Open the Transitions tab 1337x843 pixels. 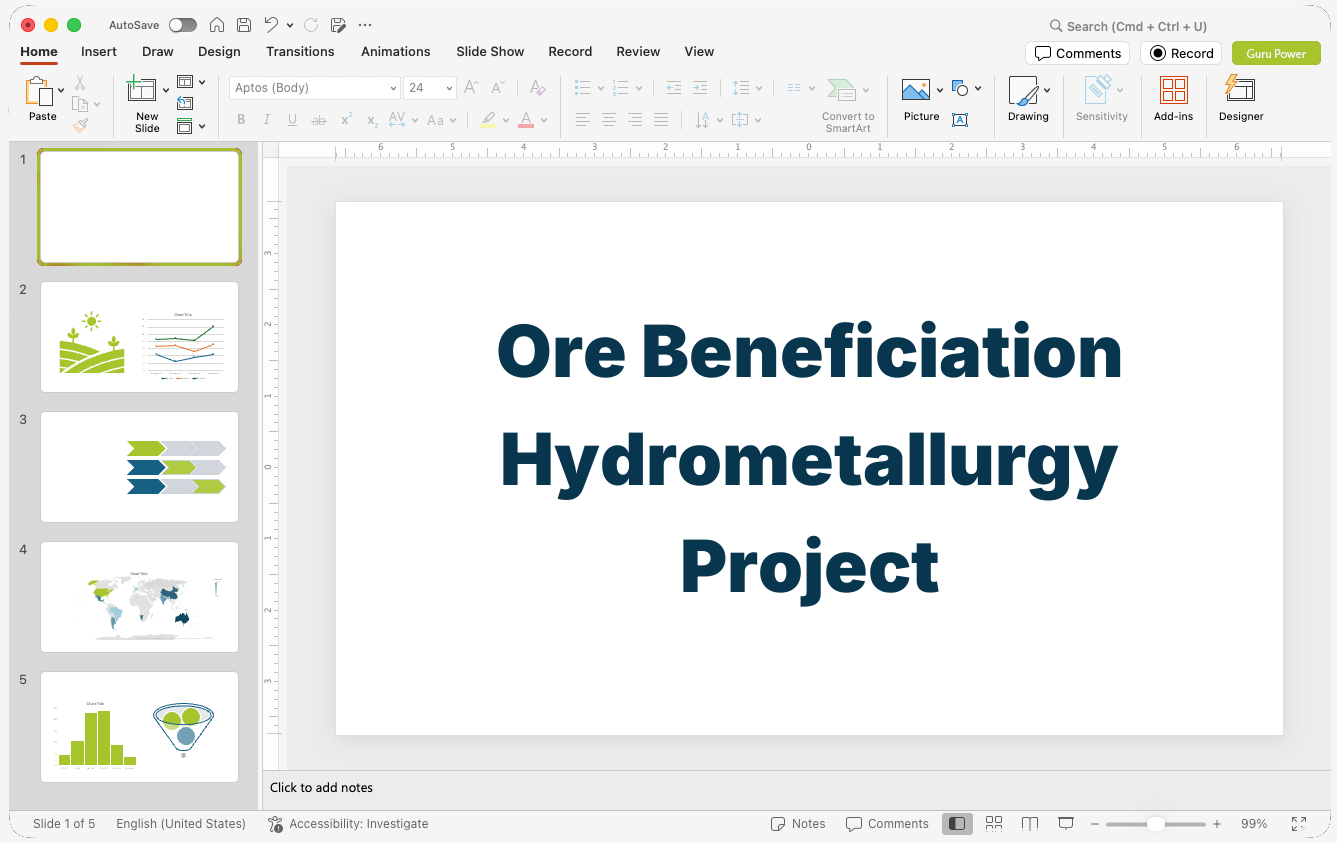pos(300,52)
